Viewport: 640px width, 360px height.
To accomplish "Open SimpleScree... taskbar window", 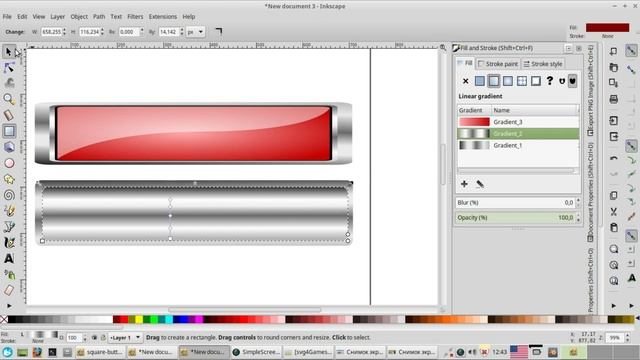I will pyautogui.click(x=257, y=352).
